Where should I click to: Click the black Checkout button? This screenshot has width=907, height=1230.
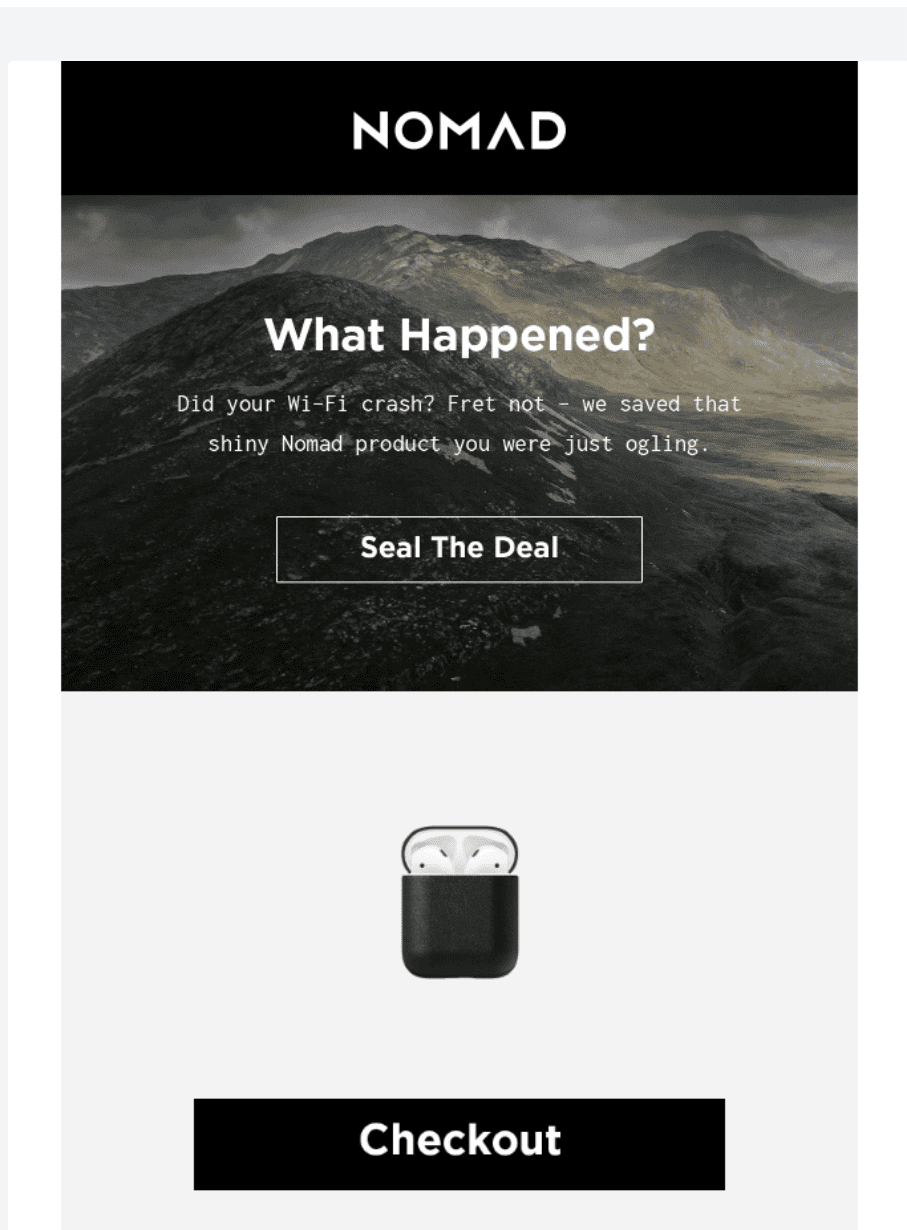(x=459, y=1144)
